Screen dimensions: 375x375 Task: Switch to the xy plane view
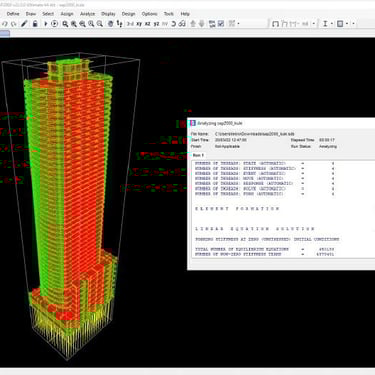click(139, 24)
